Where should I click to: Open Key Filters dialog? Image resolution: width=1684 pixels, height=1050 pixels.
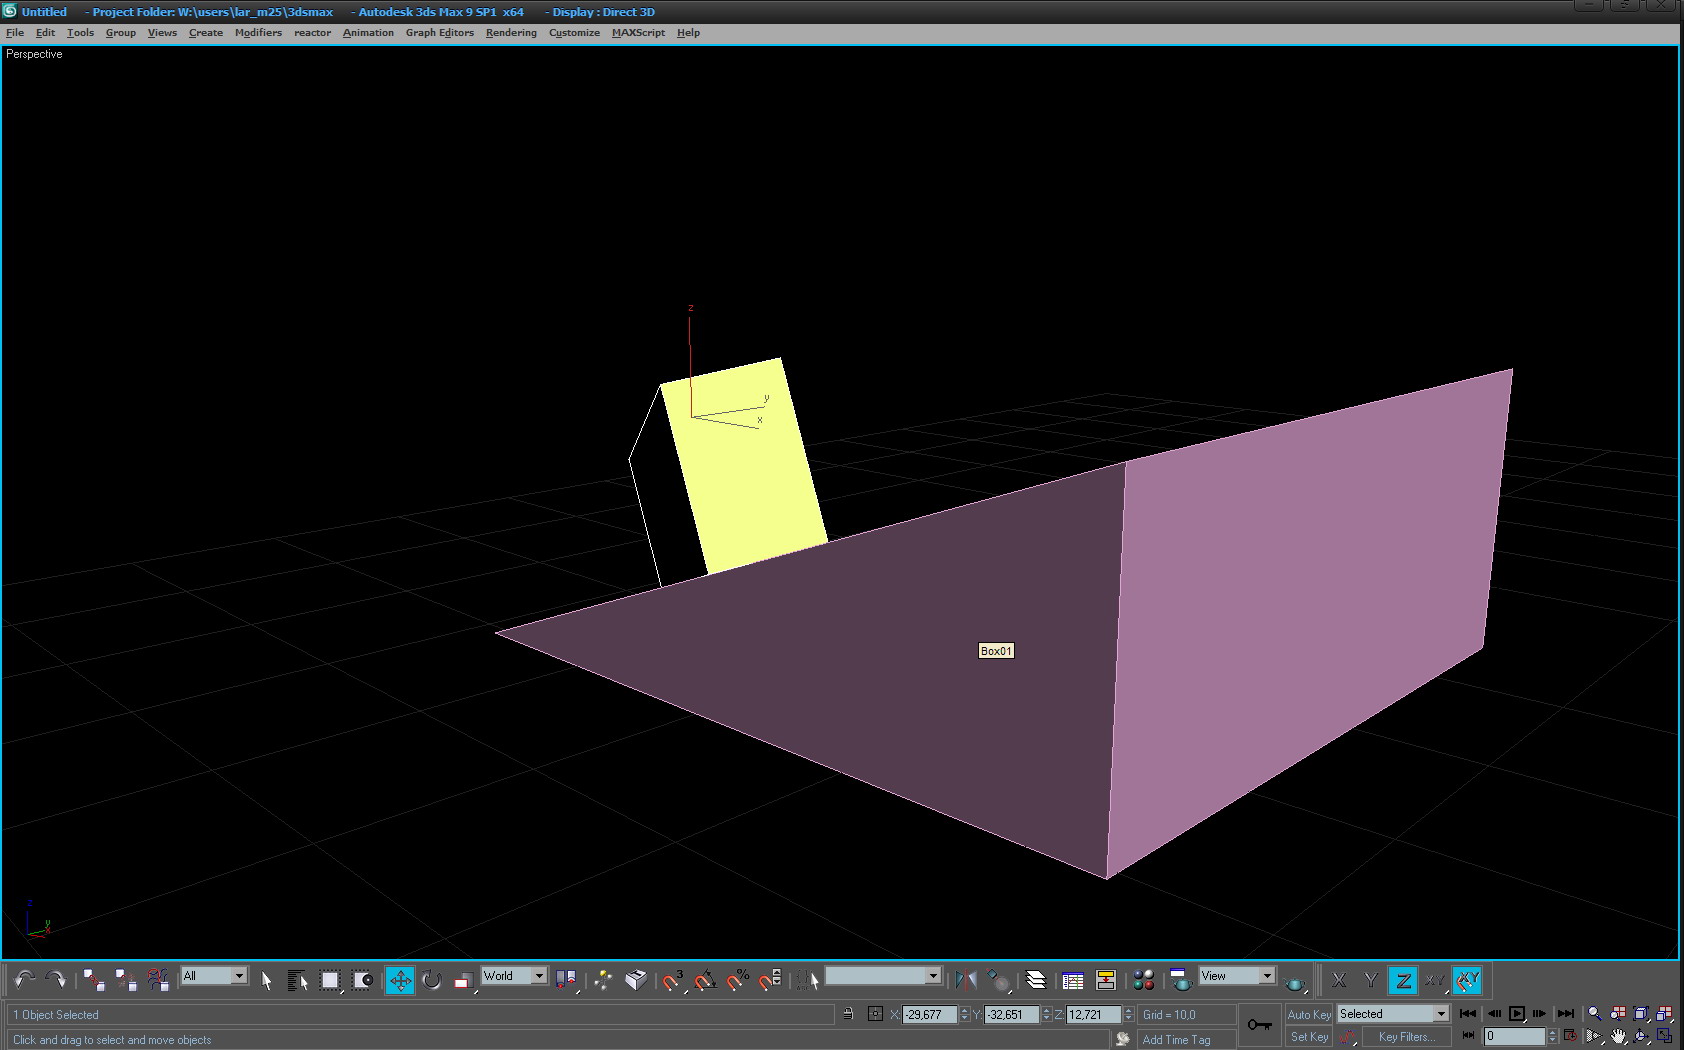(1406, 1037)
